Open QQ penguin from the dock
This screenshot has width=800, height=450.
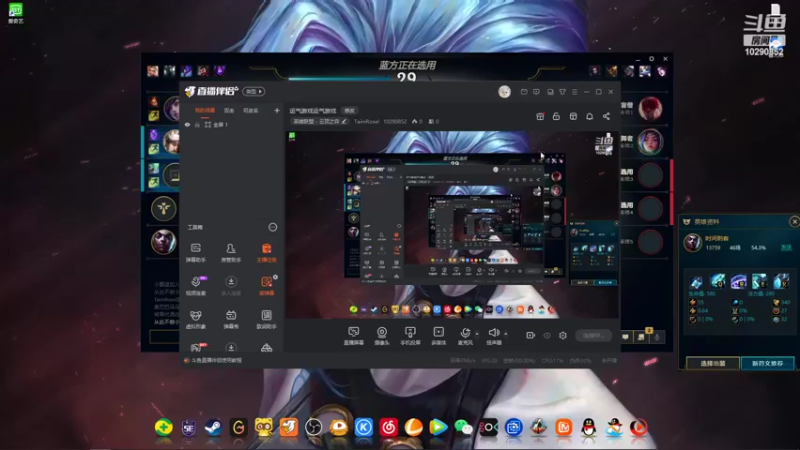[x=589, y=427]
